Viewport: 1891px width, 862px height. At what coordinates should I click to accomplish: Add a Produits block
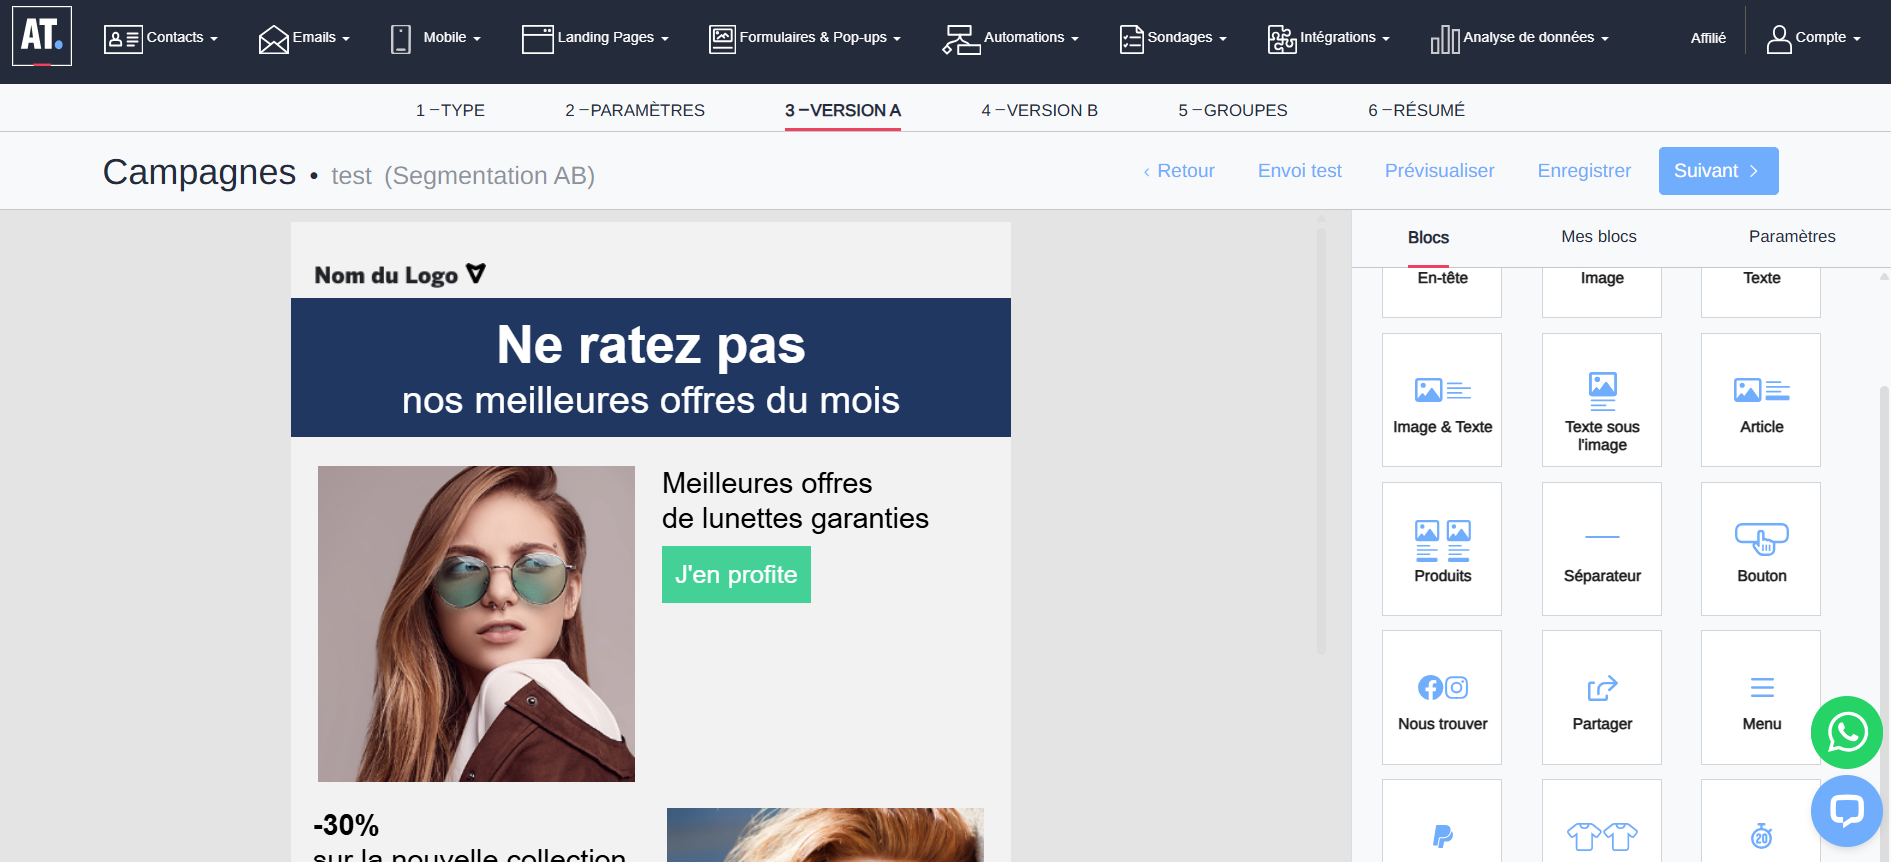(1442, 549)
